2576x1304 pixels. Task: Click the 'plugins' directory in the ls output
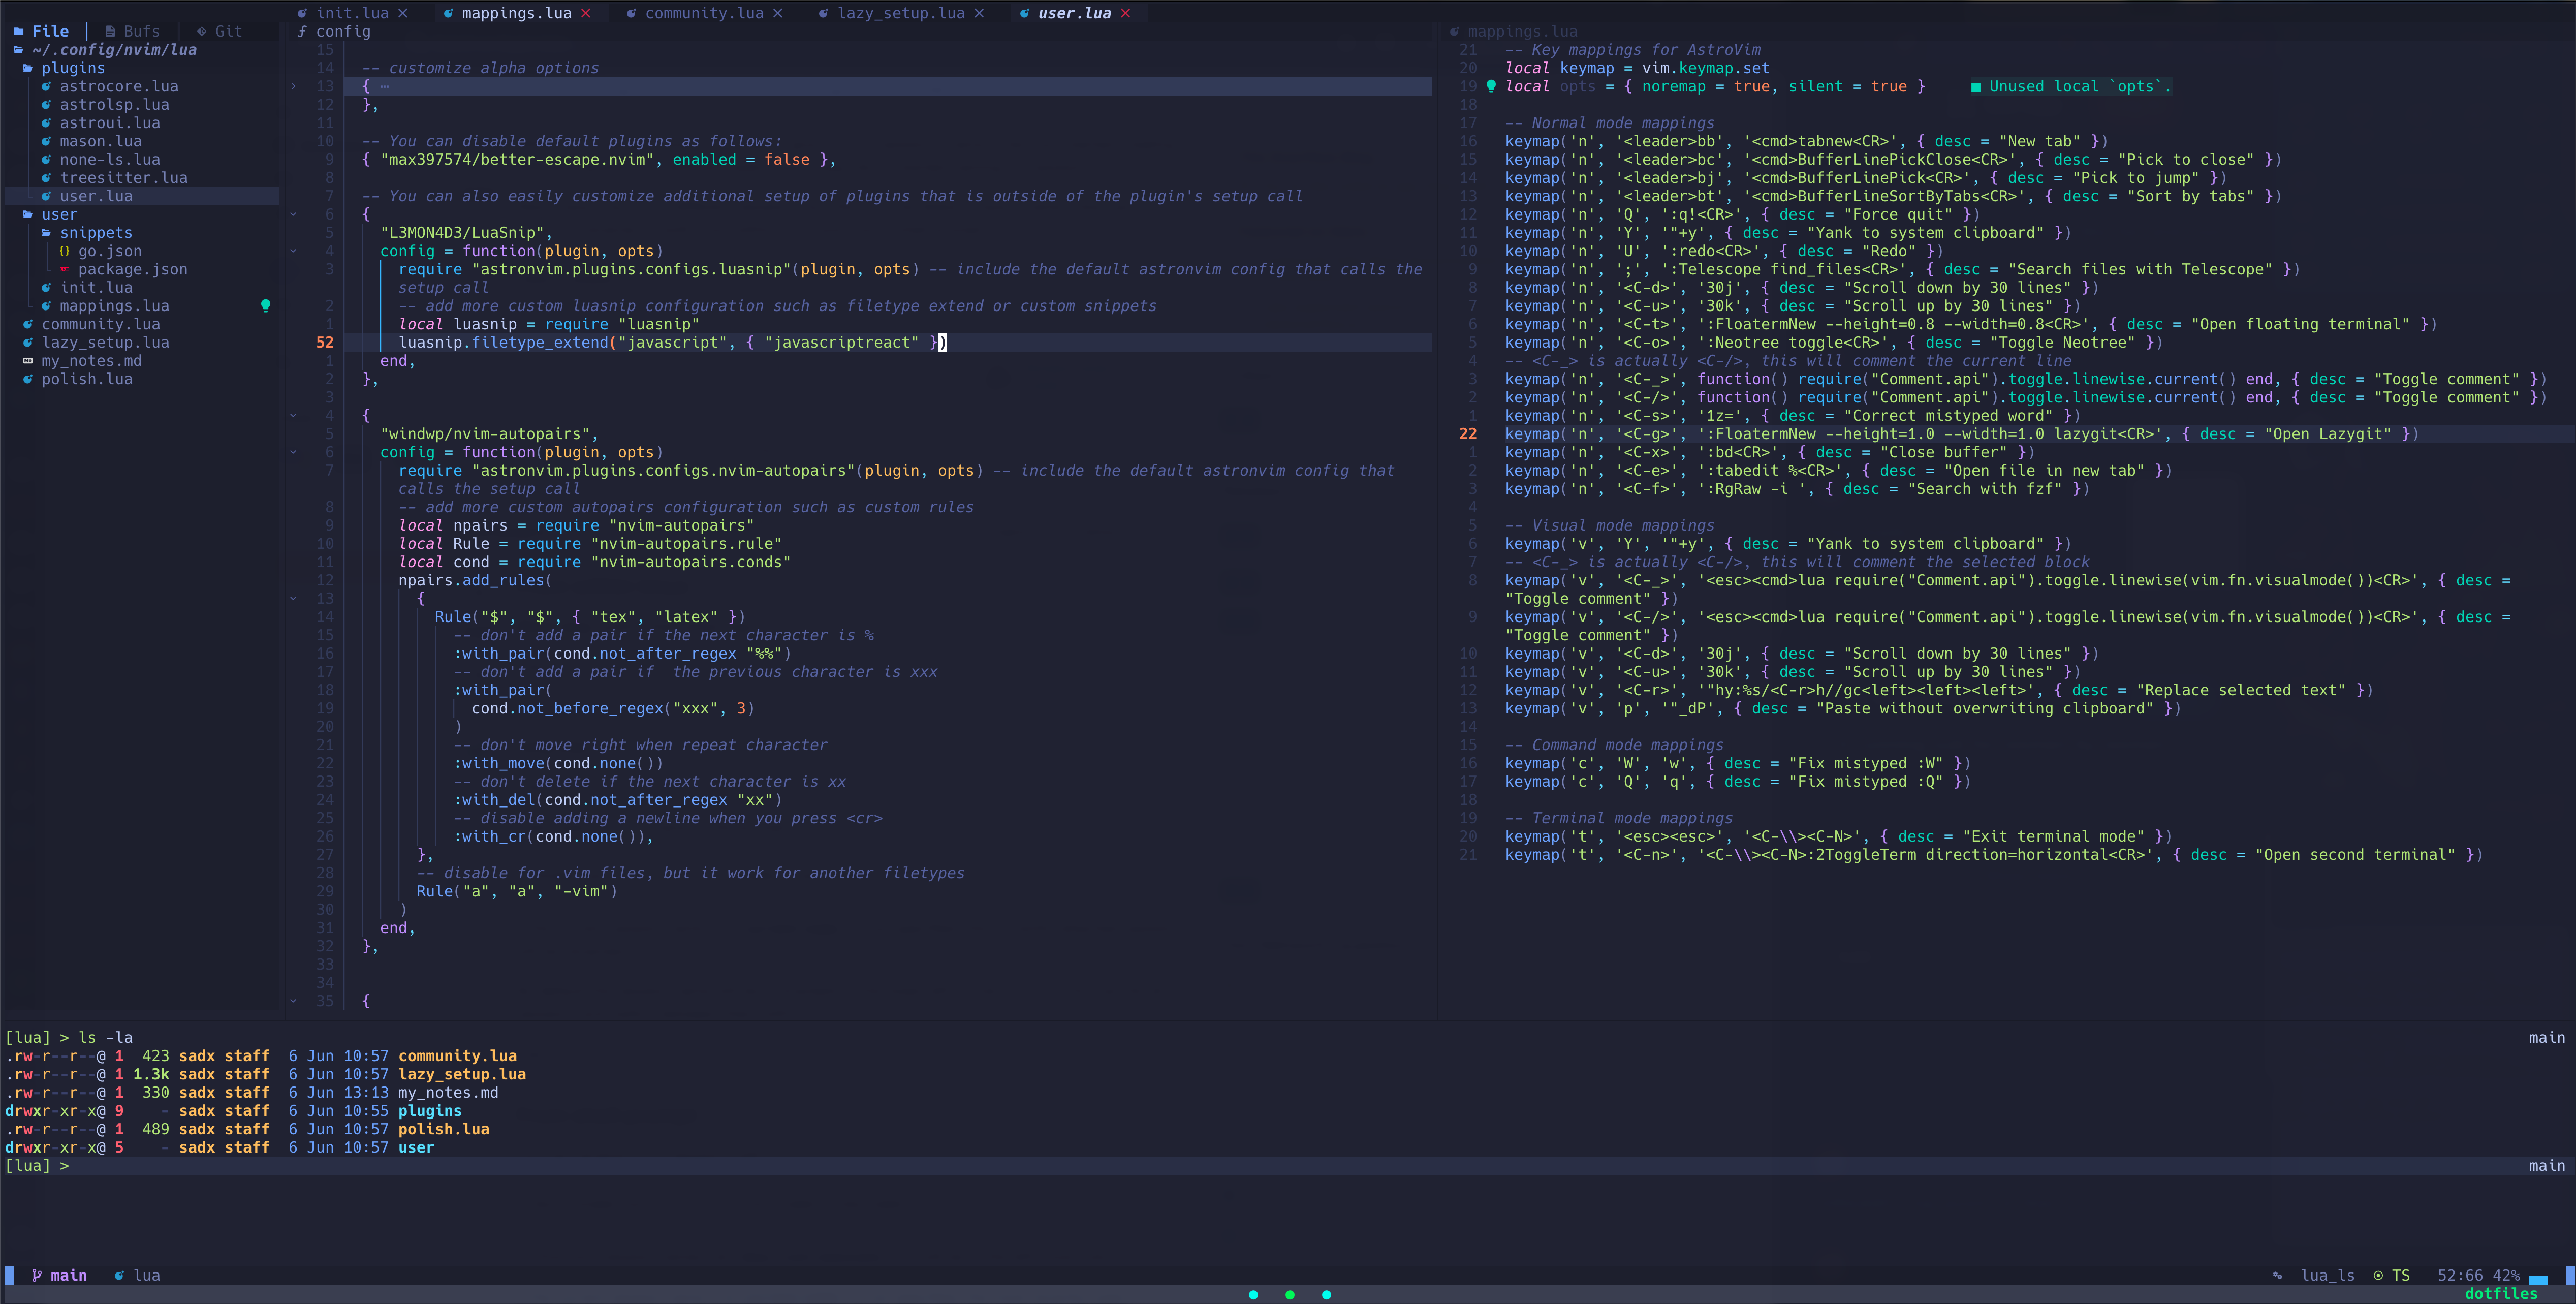(430, 1111)
